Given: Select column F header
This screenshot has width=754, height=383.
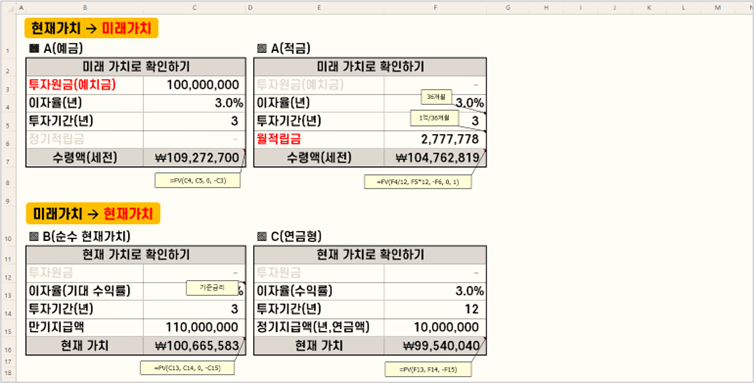Looking at the screenshot, I should (x=435, y=8).
